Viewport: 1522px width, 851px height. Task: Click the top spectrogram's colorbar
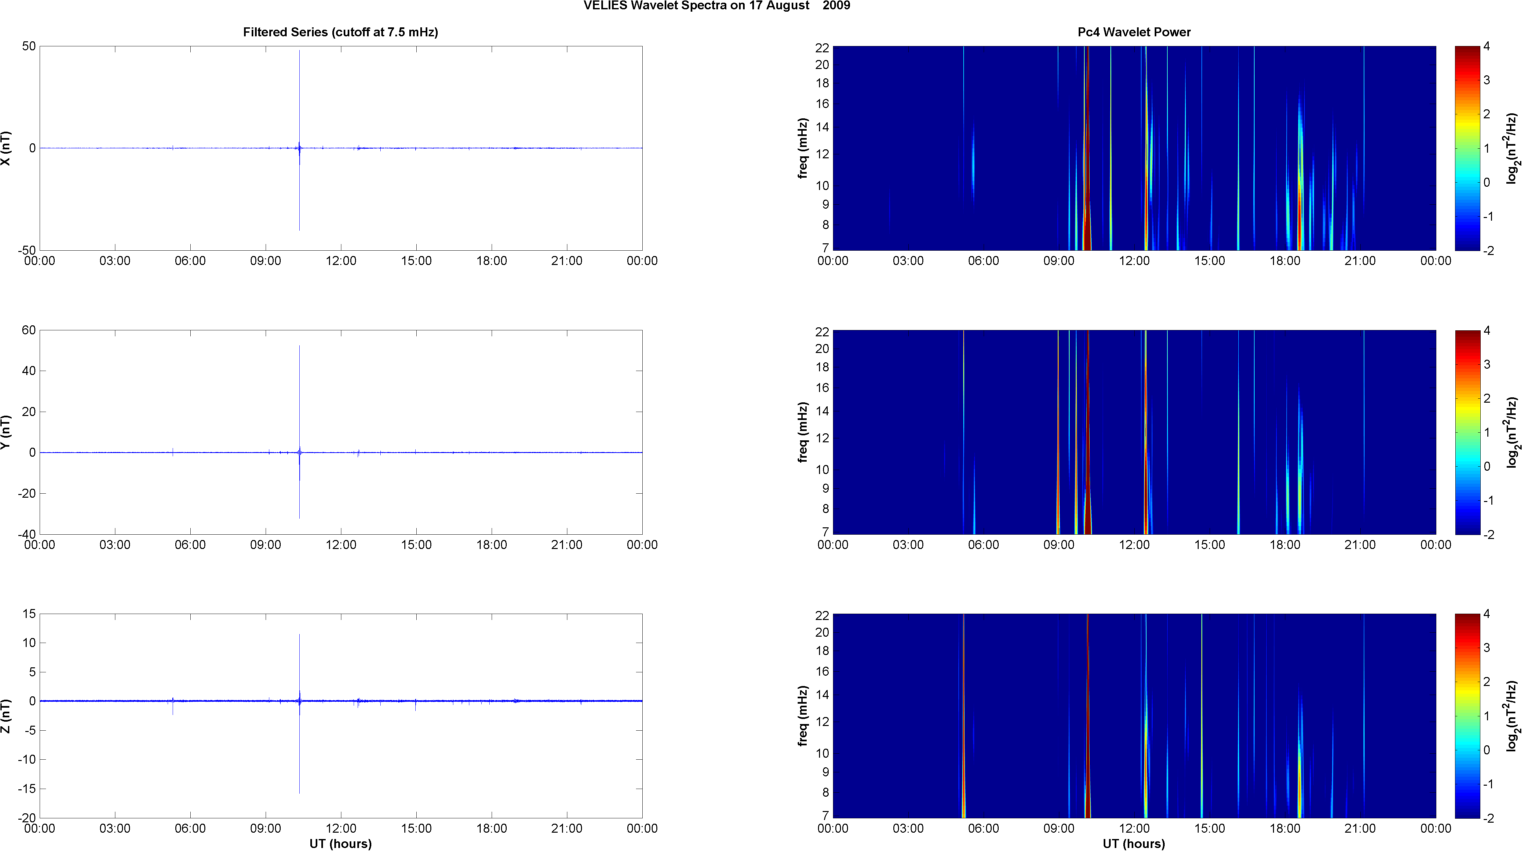(1466, 148)
